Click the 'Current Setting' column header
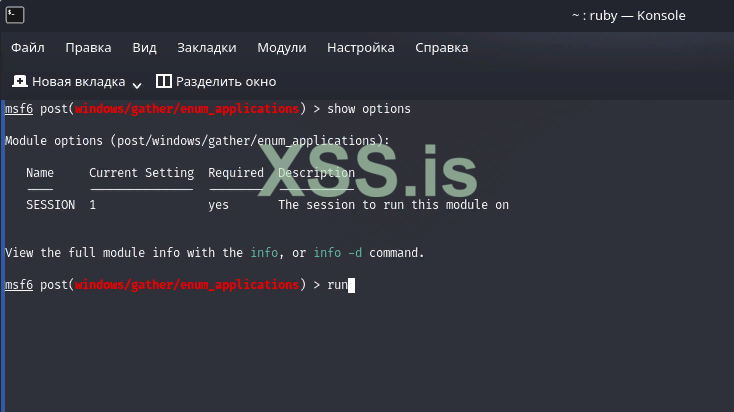The width and height of the screenshot is (734, 412). 141,173
